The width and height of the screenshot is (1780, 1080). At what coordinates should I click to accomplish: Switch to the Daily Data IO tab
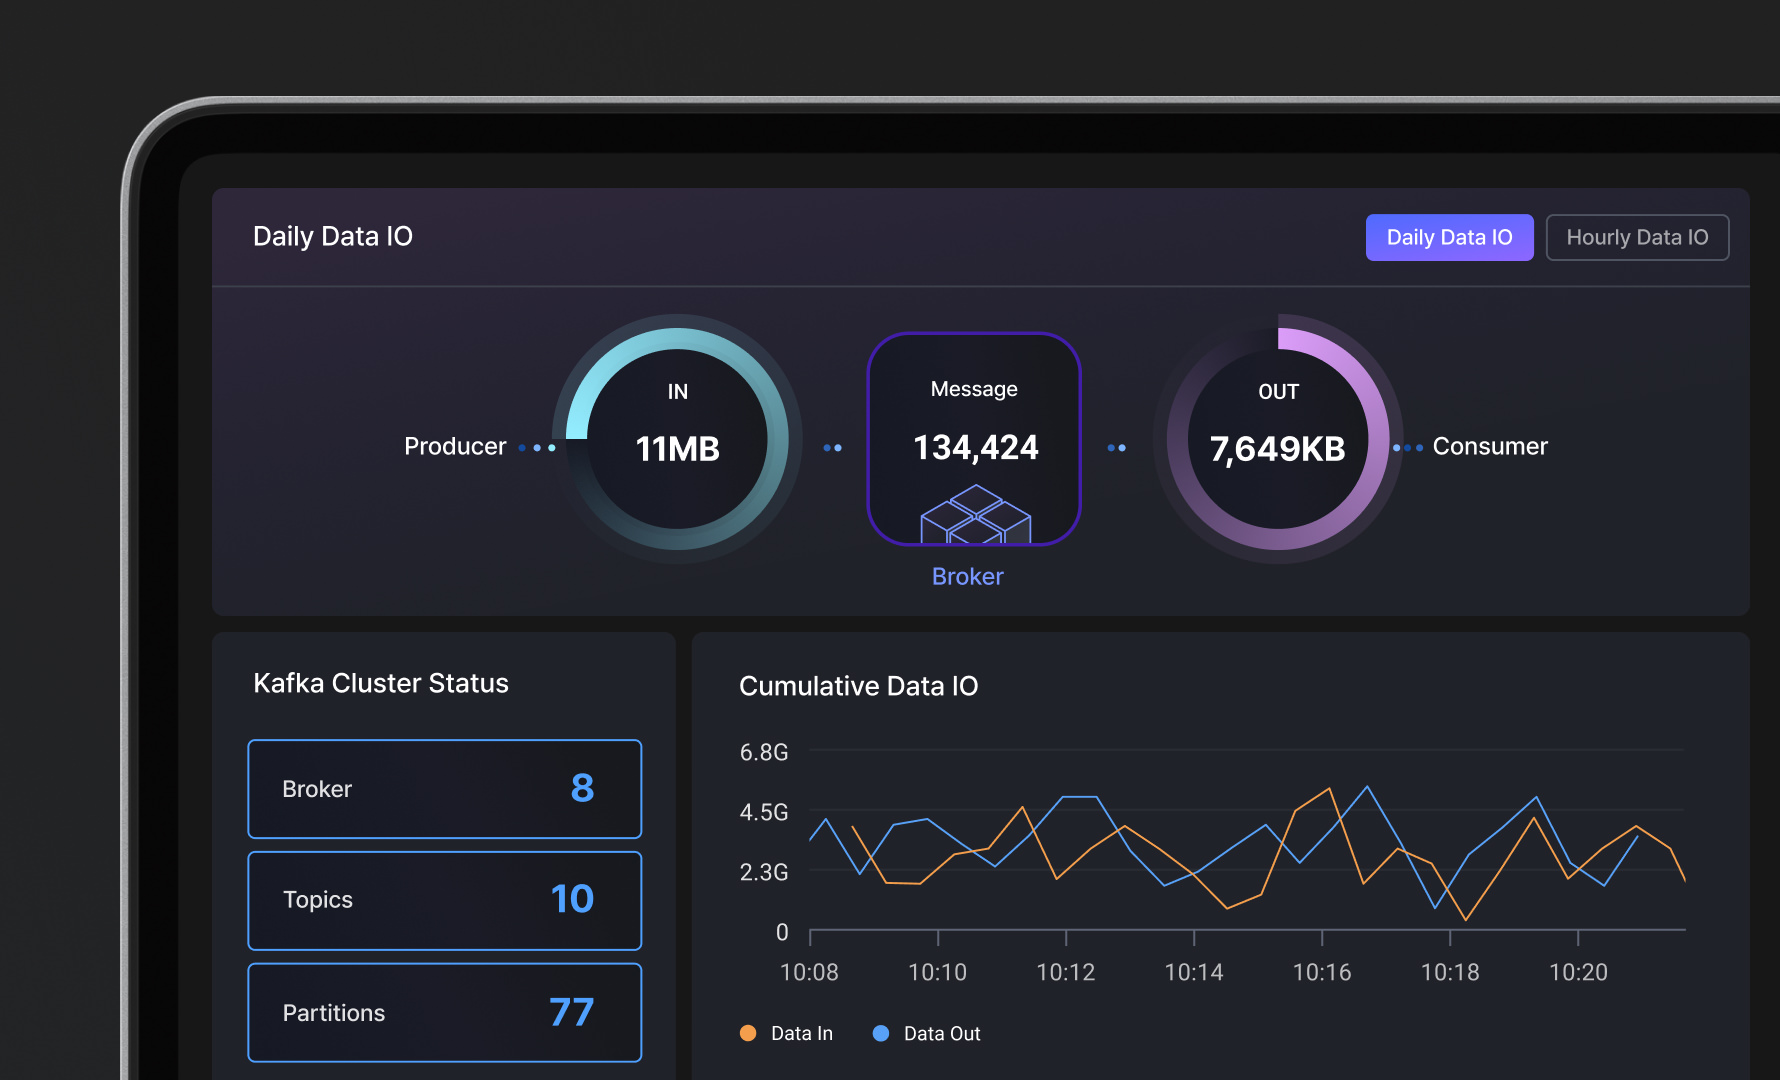point(1449,238)
